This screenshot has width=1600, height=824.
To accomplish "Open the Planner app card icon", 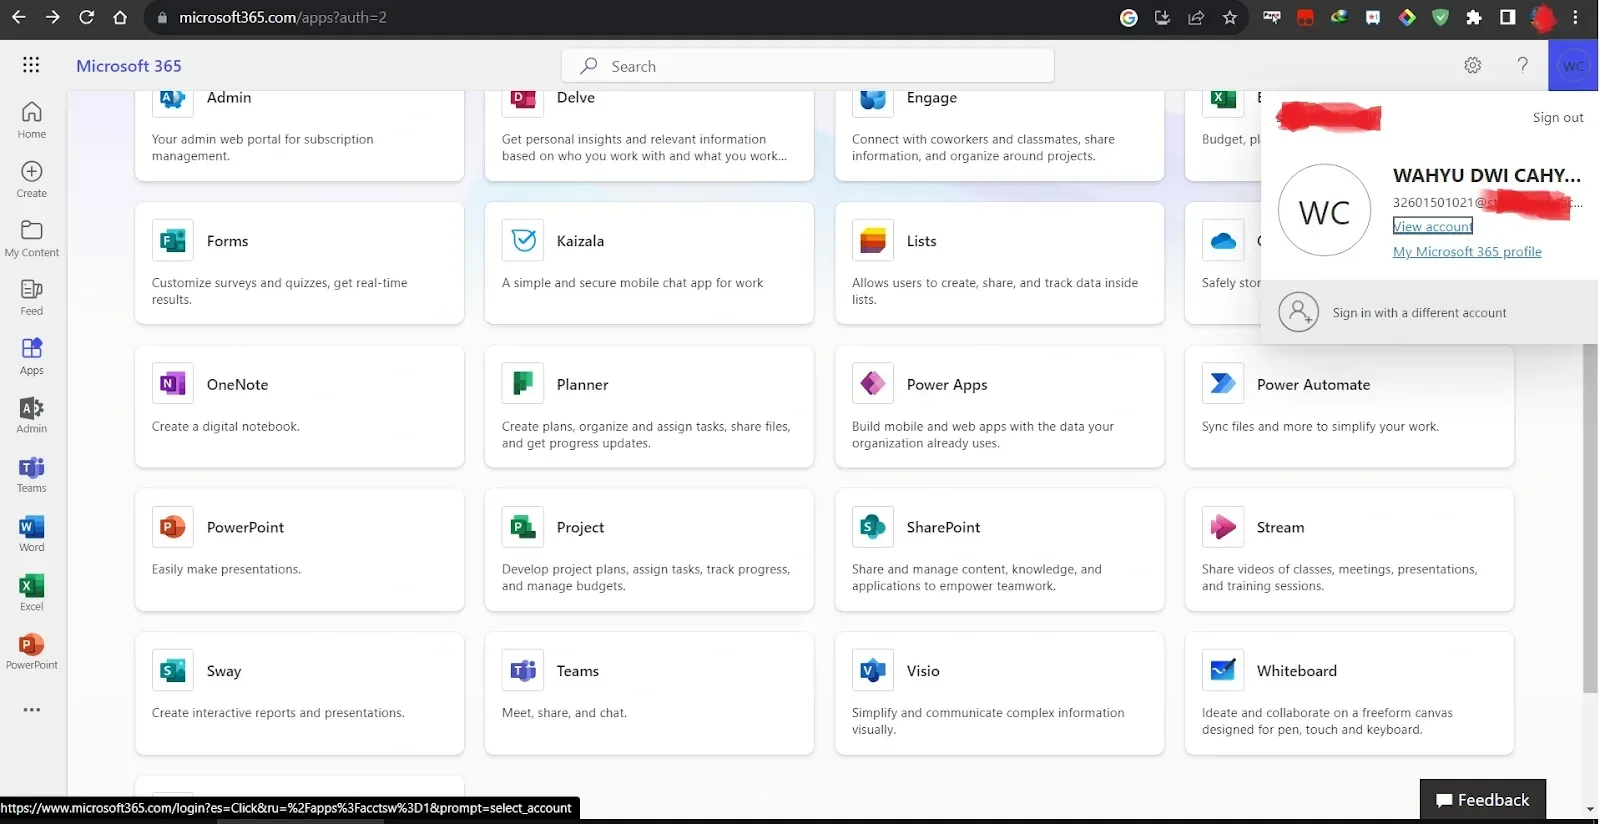I will coord(523,384).
